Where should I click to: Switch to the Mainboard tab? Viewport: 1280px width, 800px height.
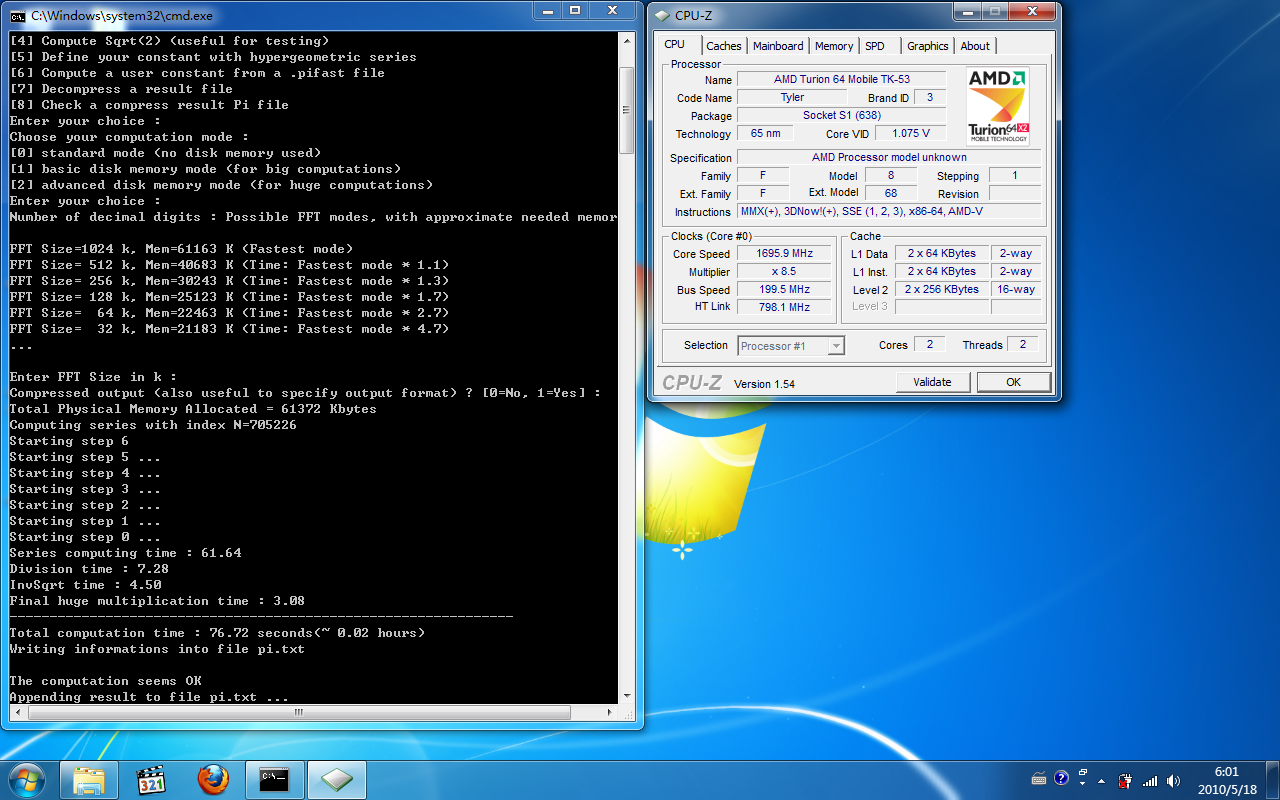[x=778, y=46]
